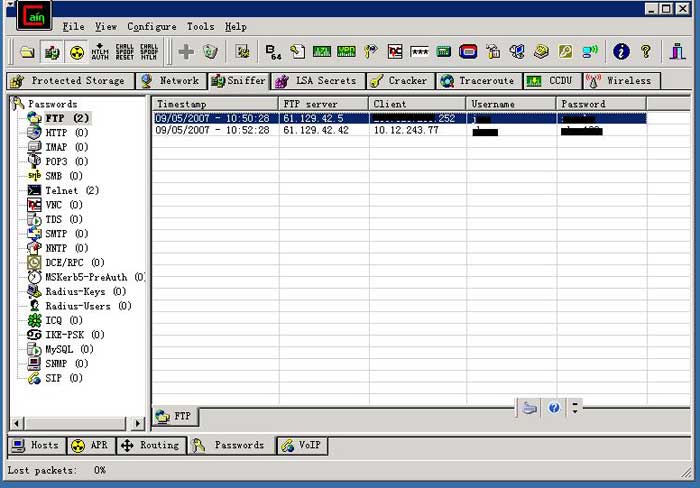Click the tree scrollbar right arrow
This screenshot has width=700, height=488.
click(138, 423)
